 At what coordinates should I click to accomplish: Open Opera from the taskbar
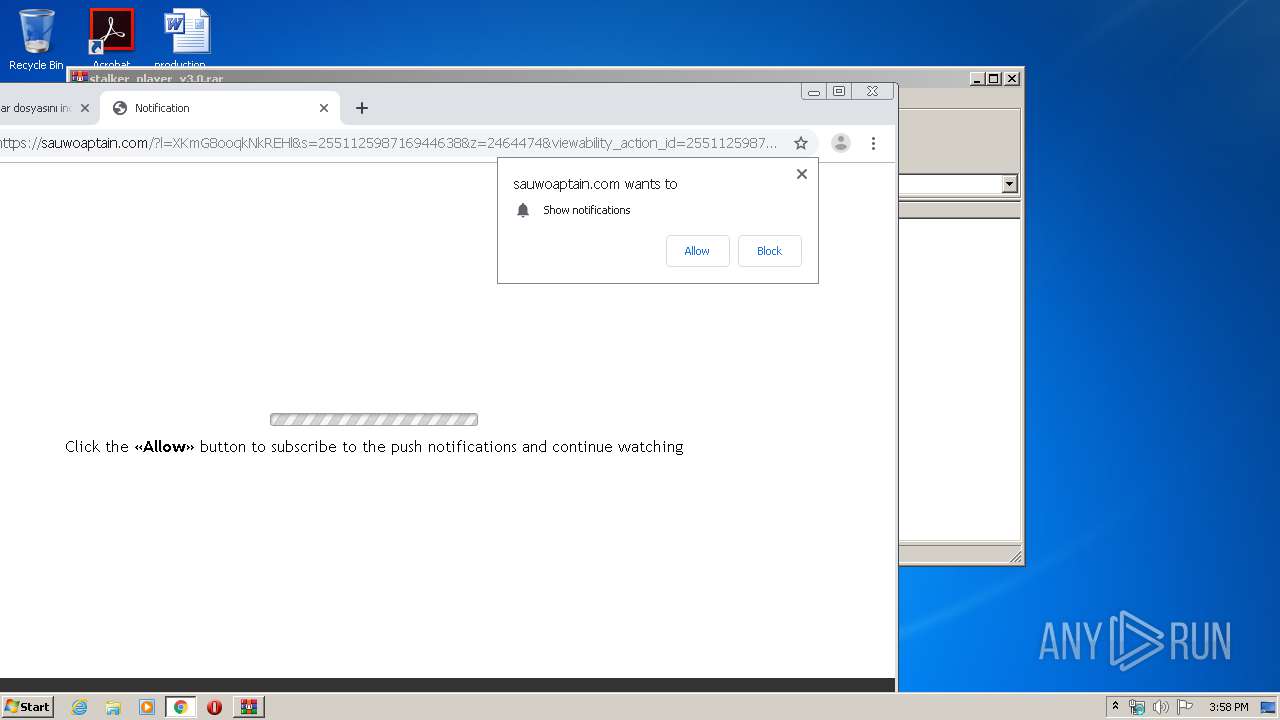[214, 707]
